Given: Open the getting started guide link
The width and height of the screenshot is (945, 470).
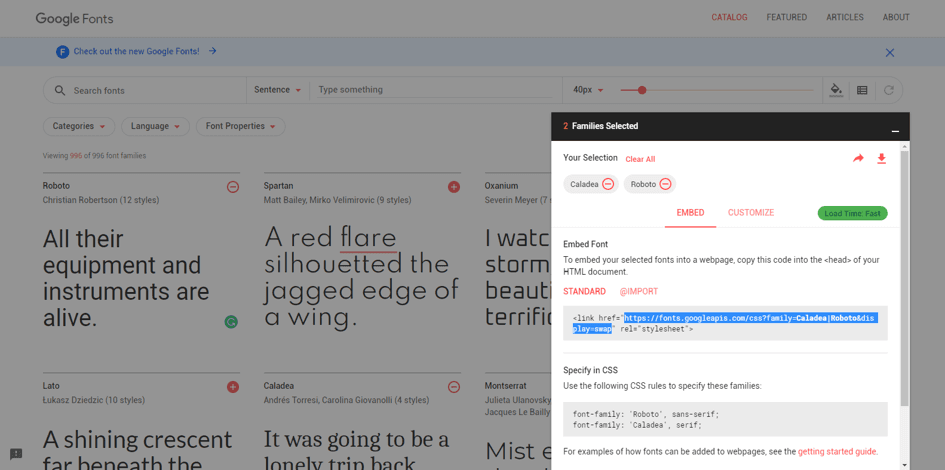Looking at the screenshot, I should pos(837,451).
